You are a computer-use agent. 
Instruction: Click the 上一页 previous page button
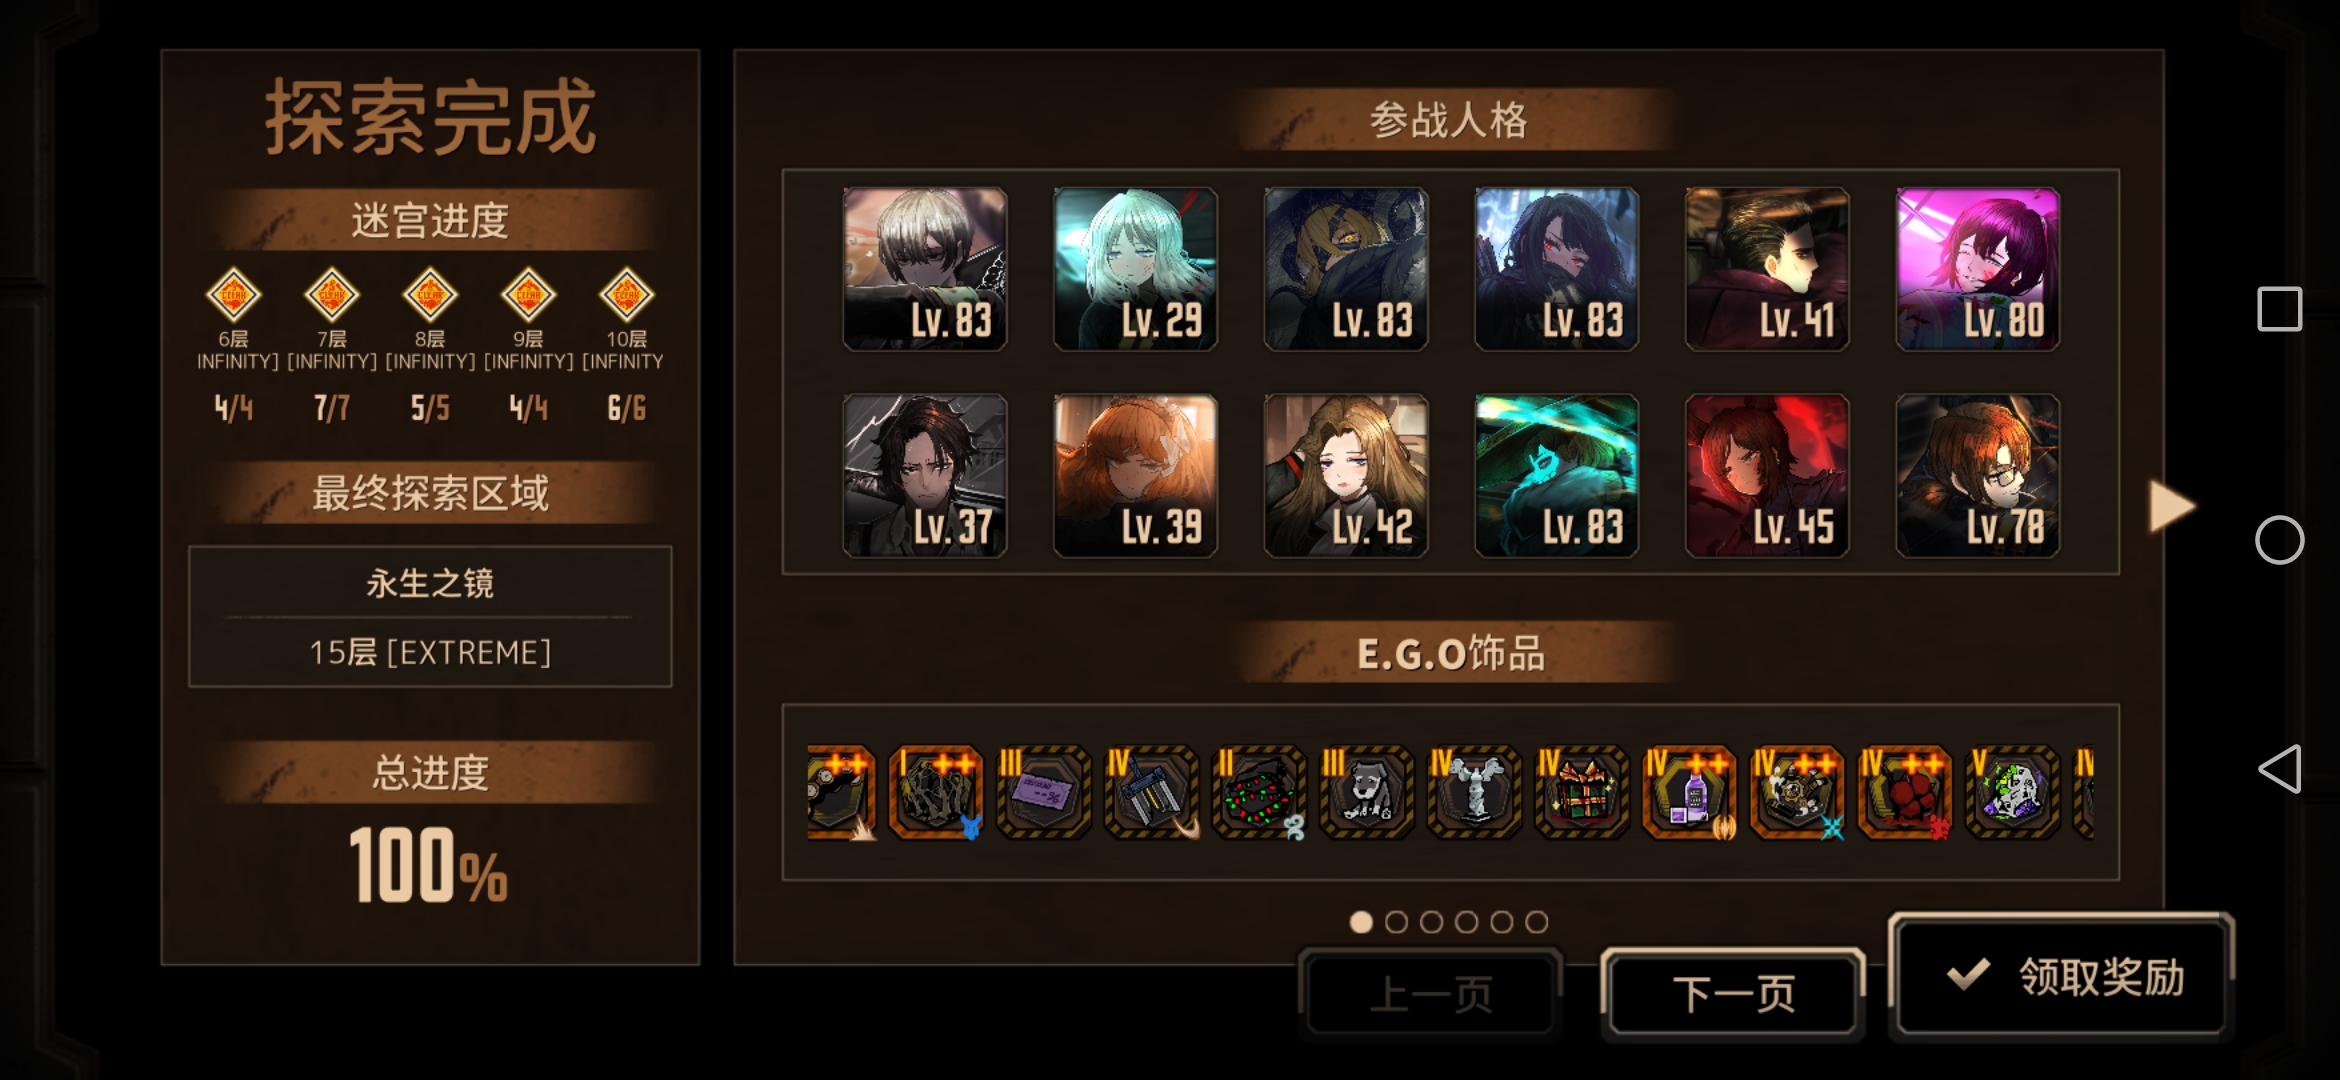coord(1431,994)
